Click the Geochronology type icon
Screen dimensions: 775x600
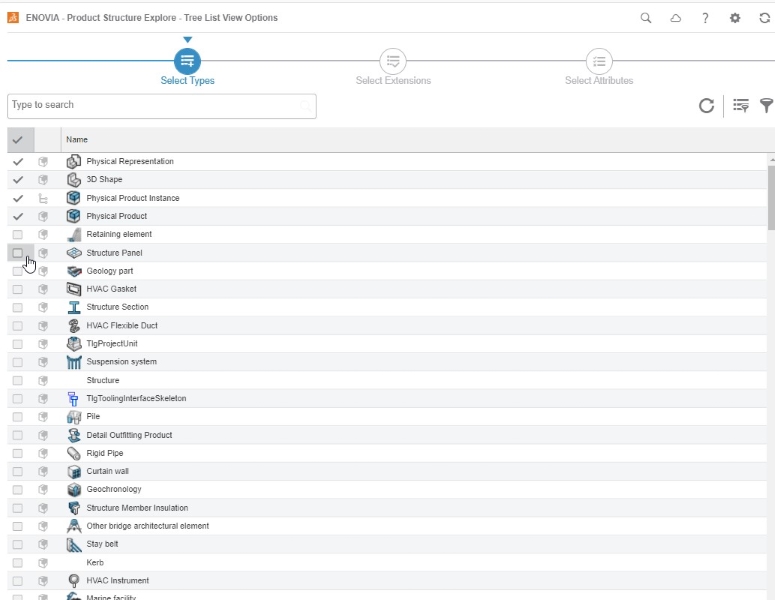coord(74,489)
